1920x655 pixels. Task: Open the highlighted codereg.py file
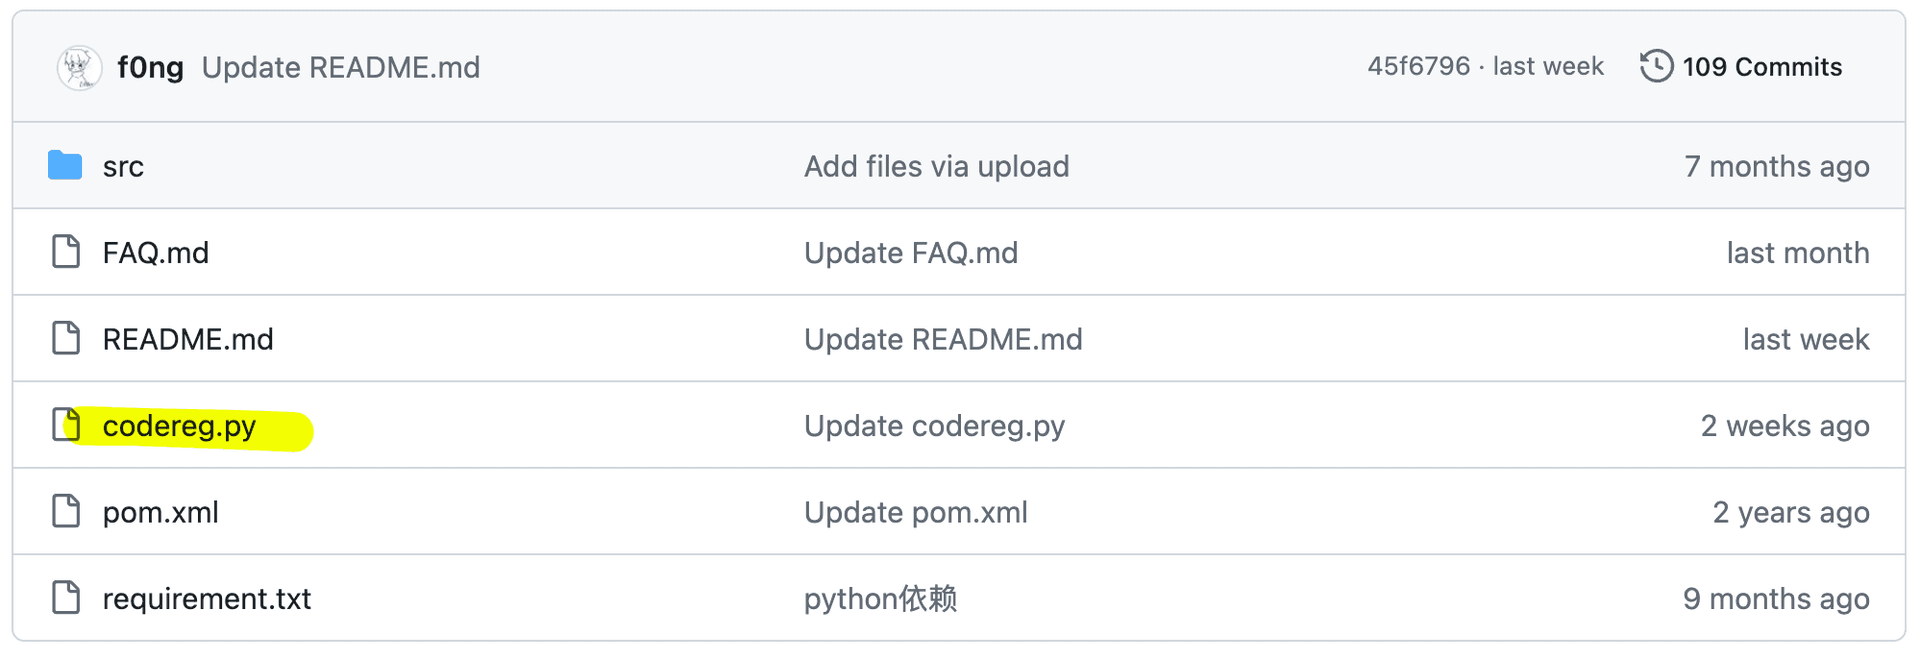pos(179,426)
